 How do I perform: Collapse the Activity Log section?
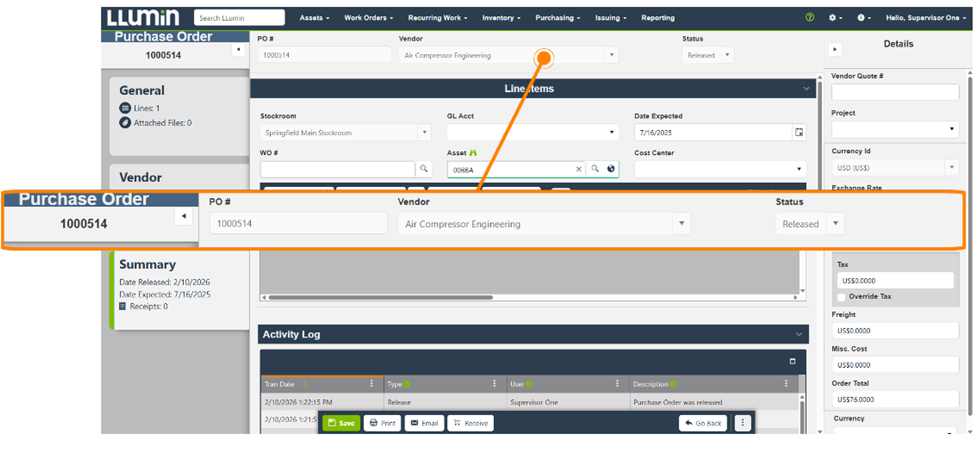(799, 334)
